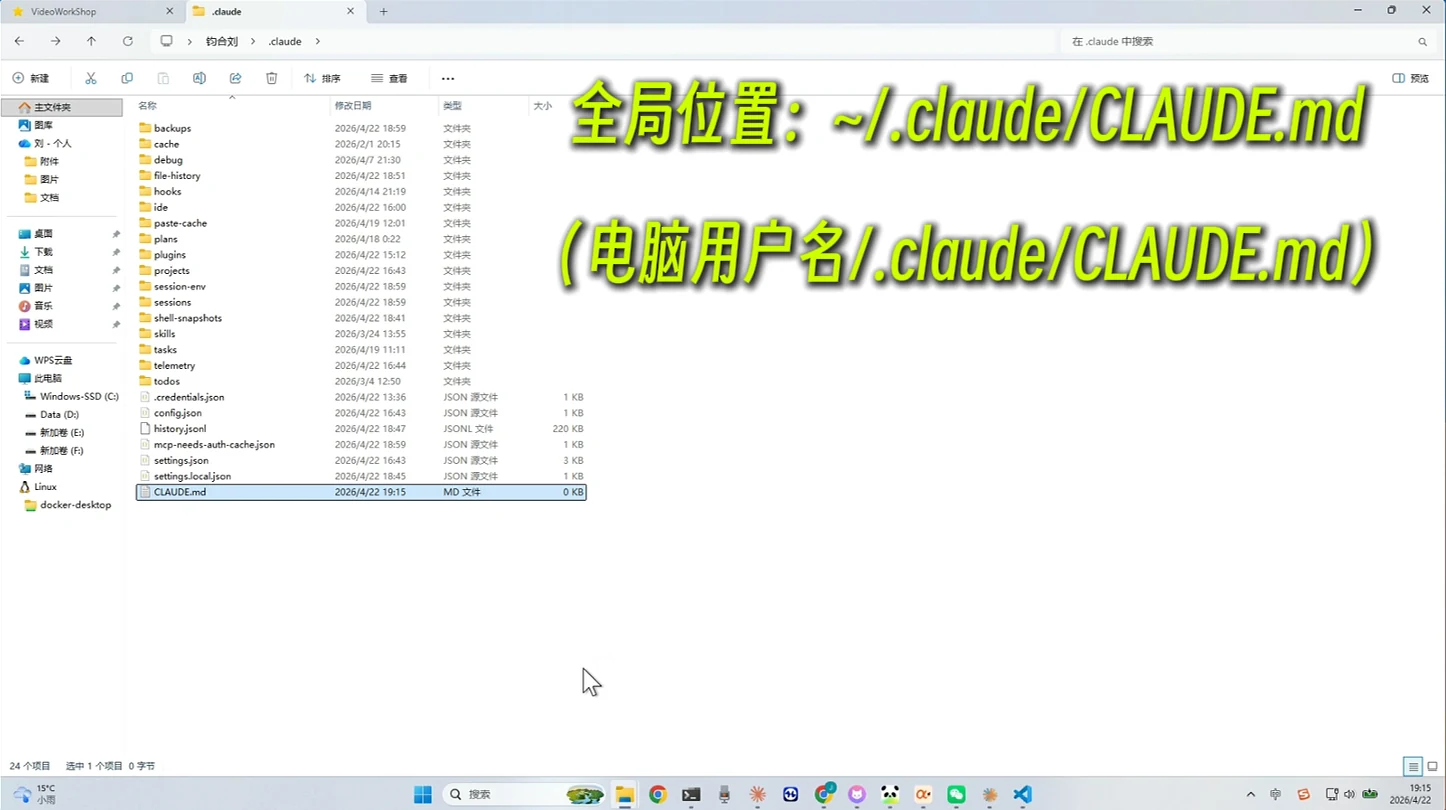
Task: Select the mcp-needs-auth-cache.json file
Action: pos(361,445)
